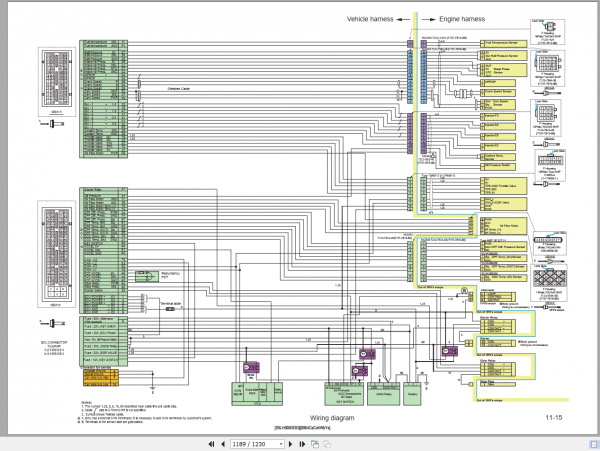600x451 pixels.
Task: Click the go to previous view icon
Action: (315, 444)
